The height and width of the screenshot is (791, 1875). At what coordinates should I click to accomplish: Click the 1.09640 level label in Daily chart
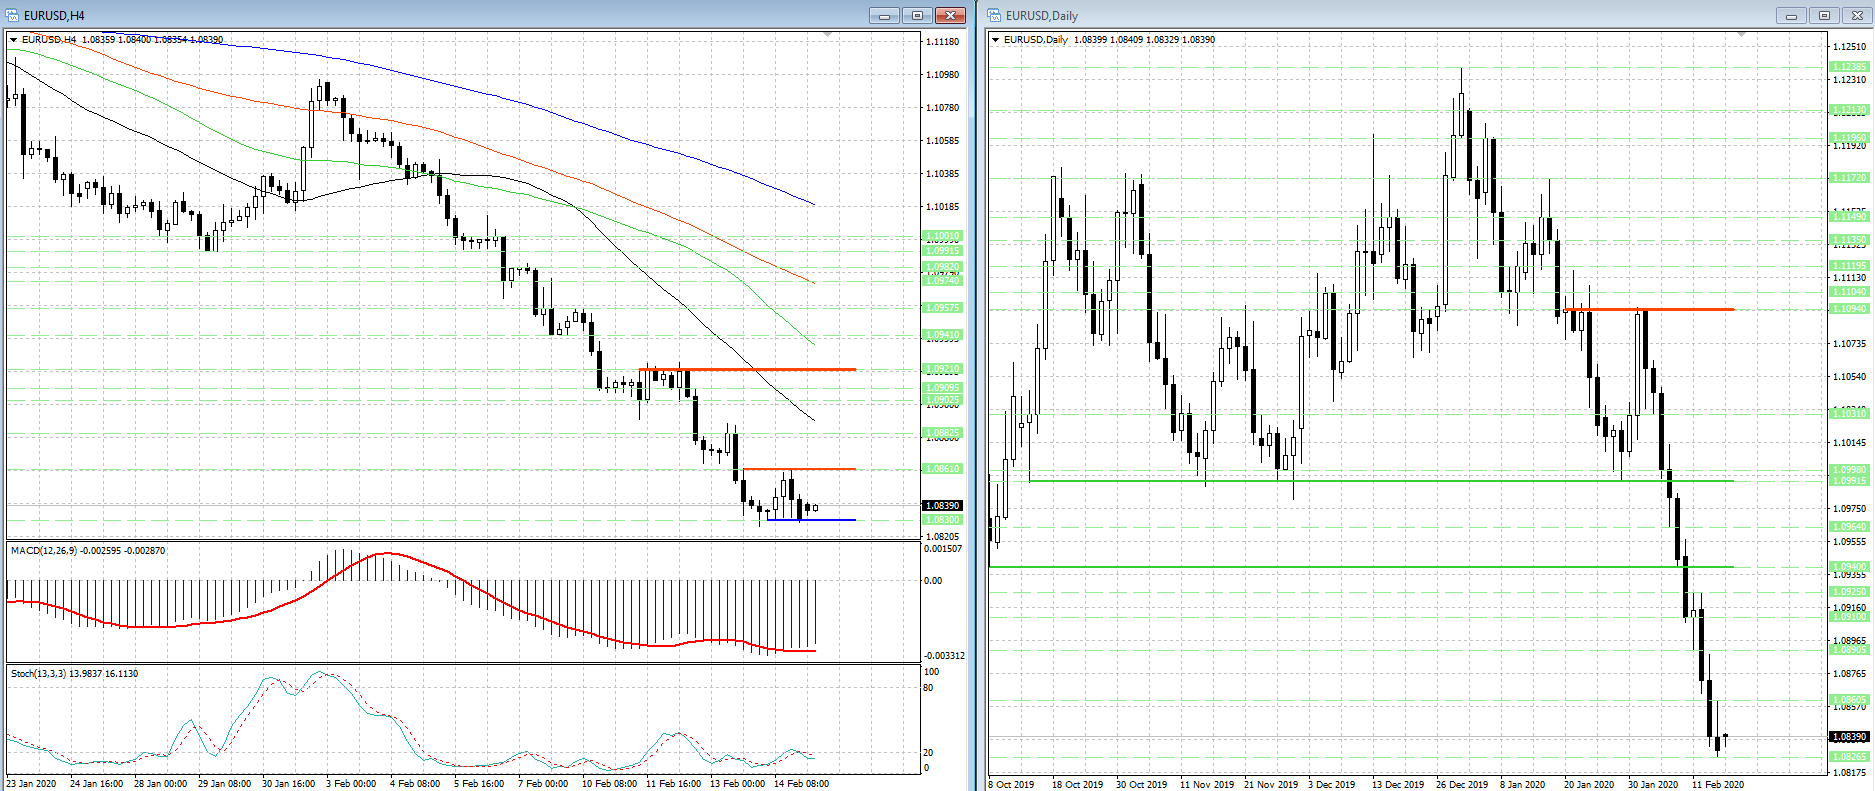1848,526
